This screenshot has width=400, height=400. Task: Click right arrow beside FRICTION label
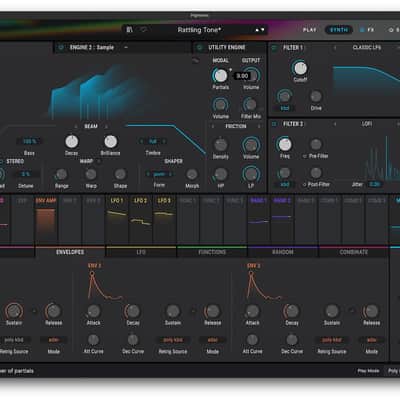pyautogui.click(x=259, y=126)
